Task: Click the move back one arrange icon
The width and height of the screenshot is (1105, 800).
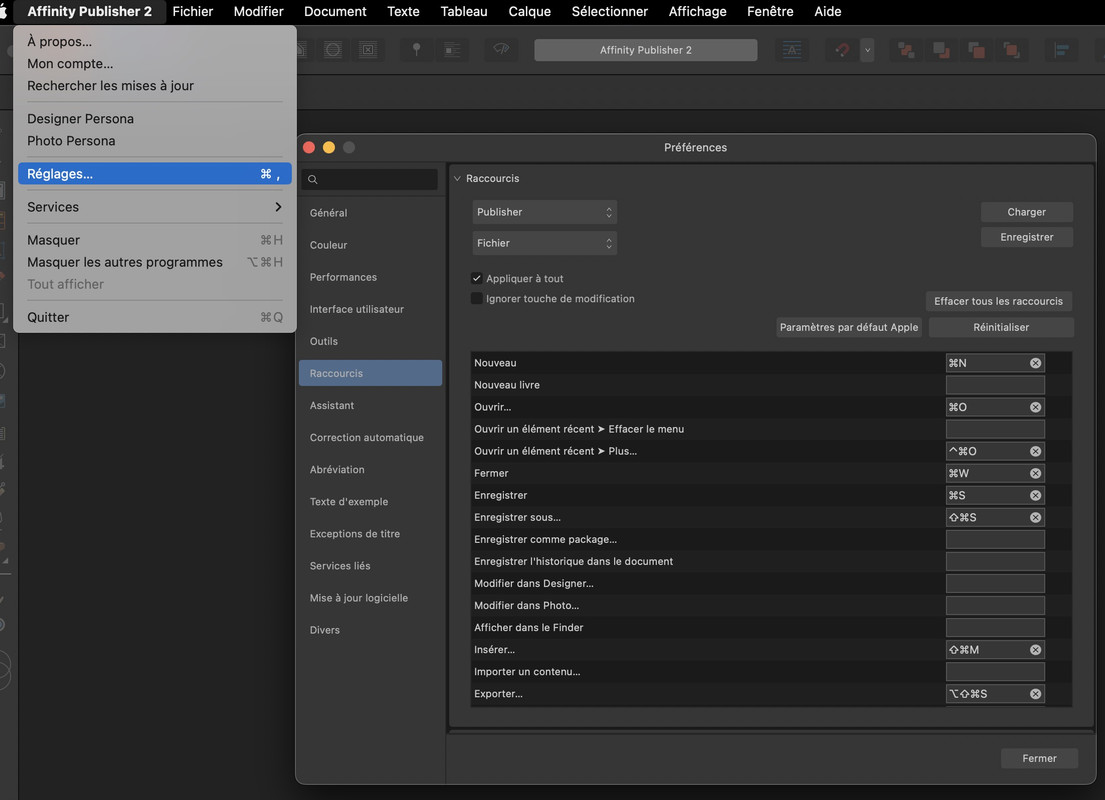Action: (x=942, y=50)
